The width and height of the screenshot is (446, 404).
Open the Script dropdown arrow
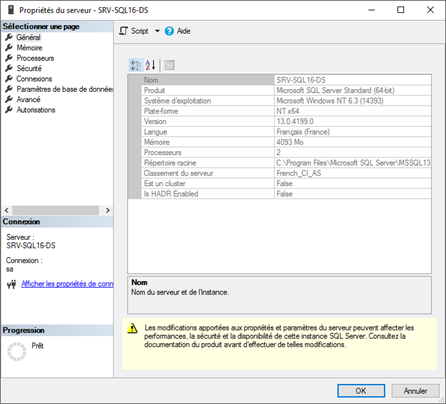click(157, 31)
